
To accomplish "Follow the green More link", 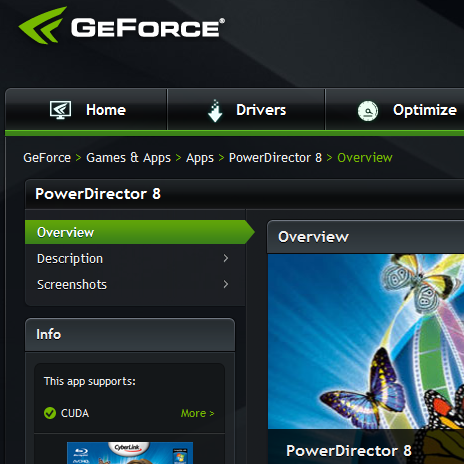I will tap(197, 413).
